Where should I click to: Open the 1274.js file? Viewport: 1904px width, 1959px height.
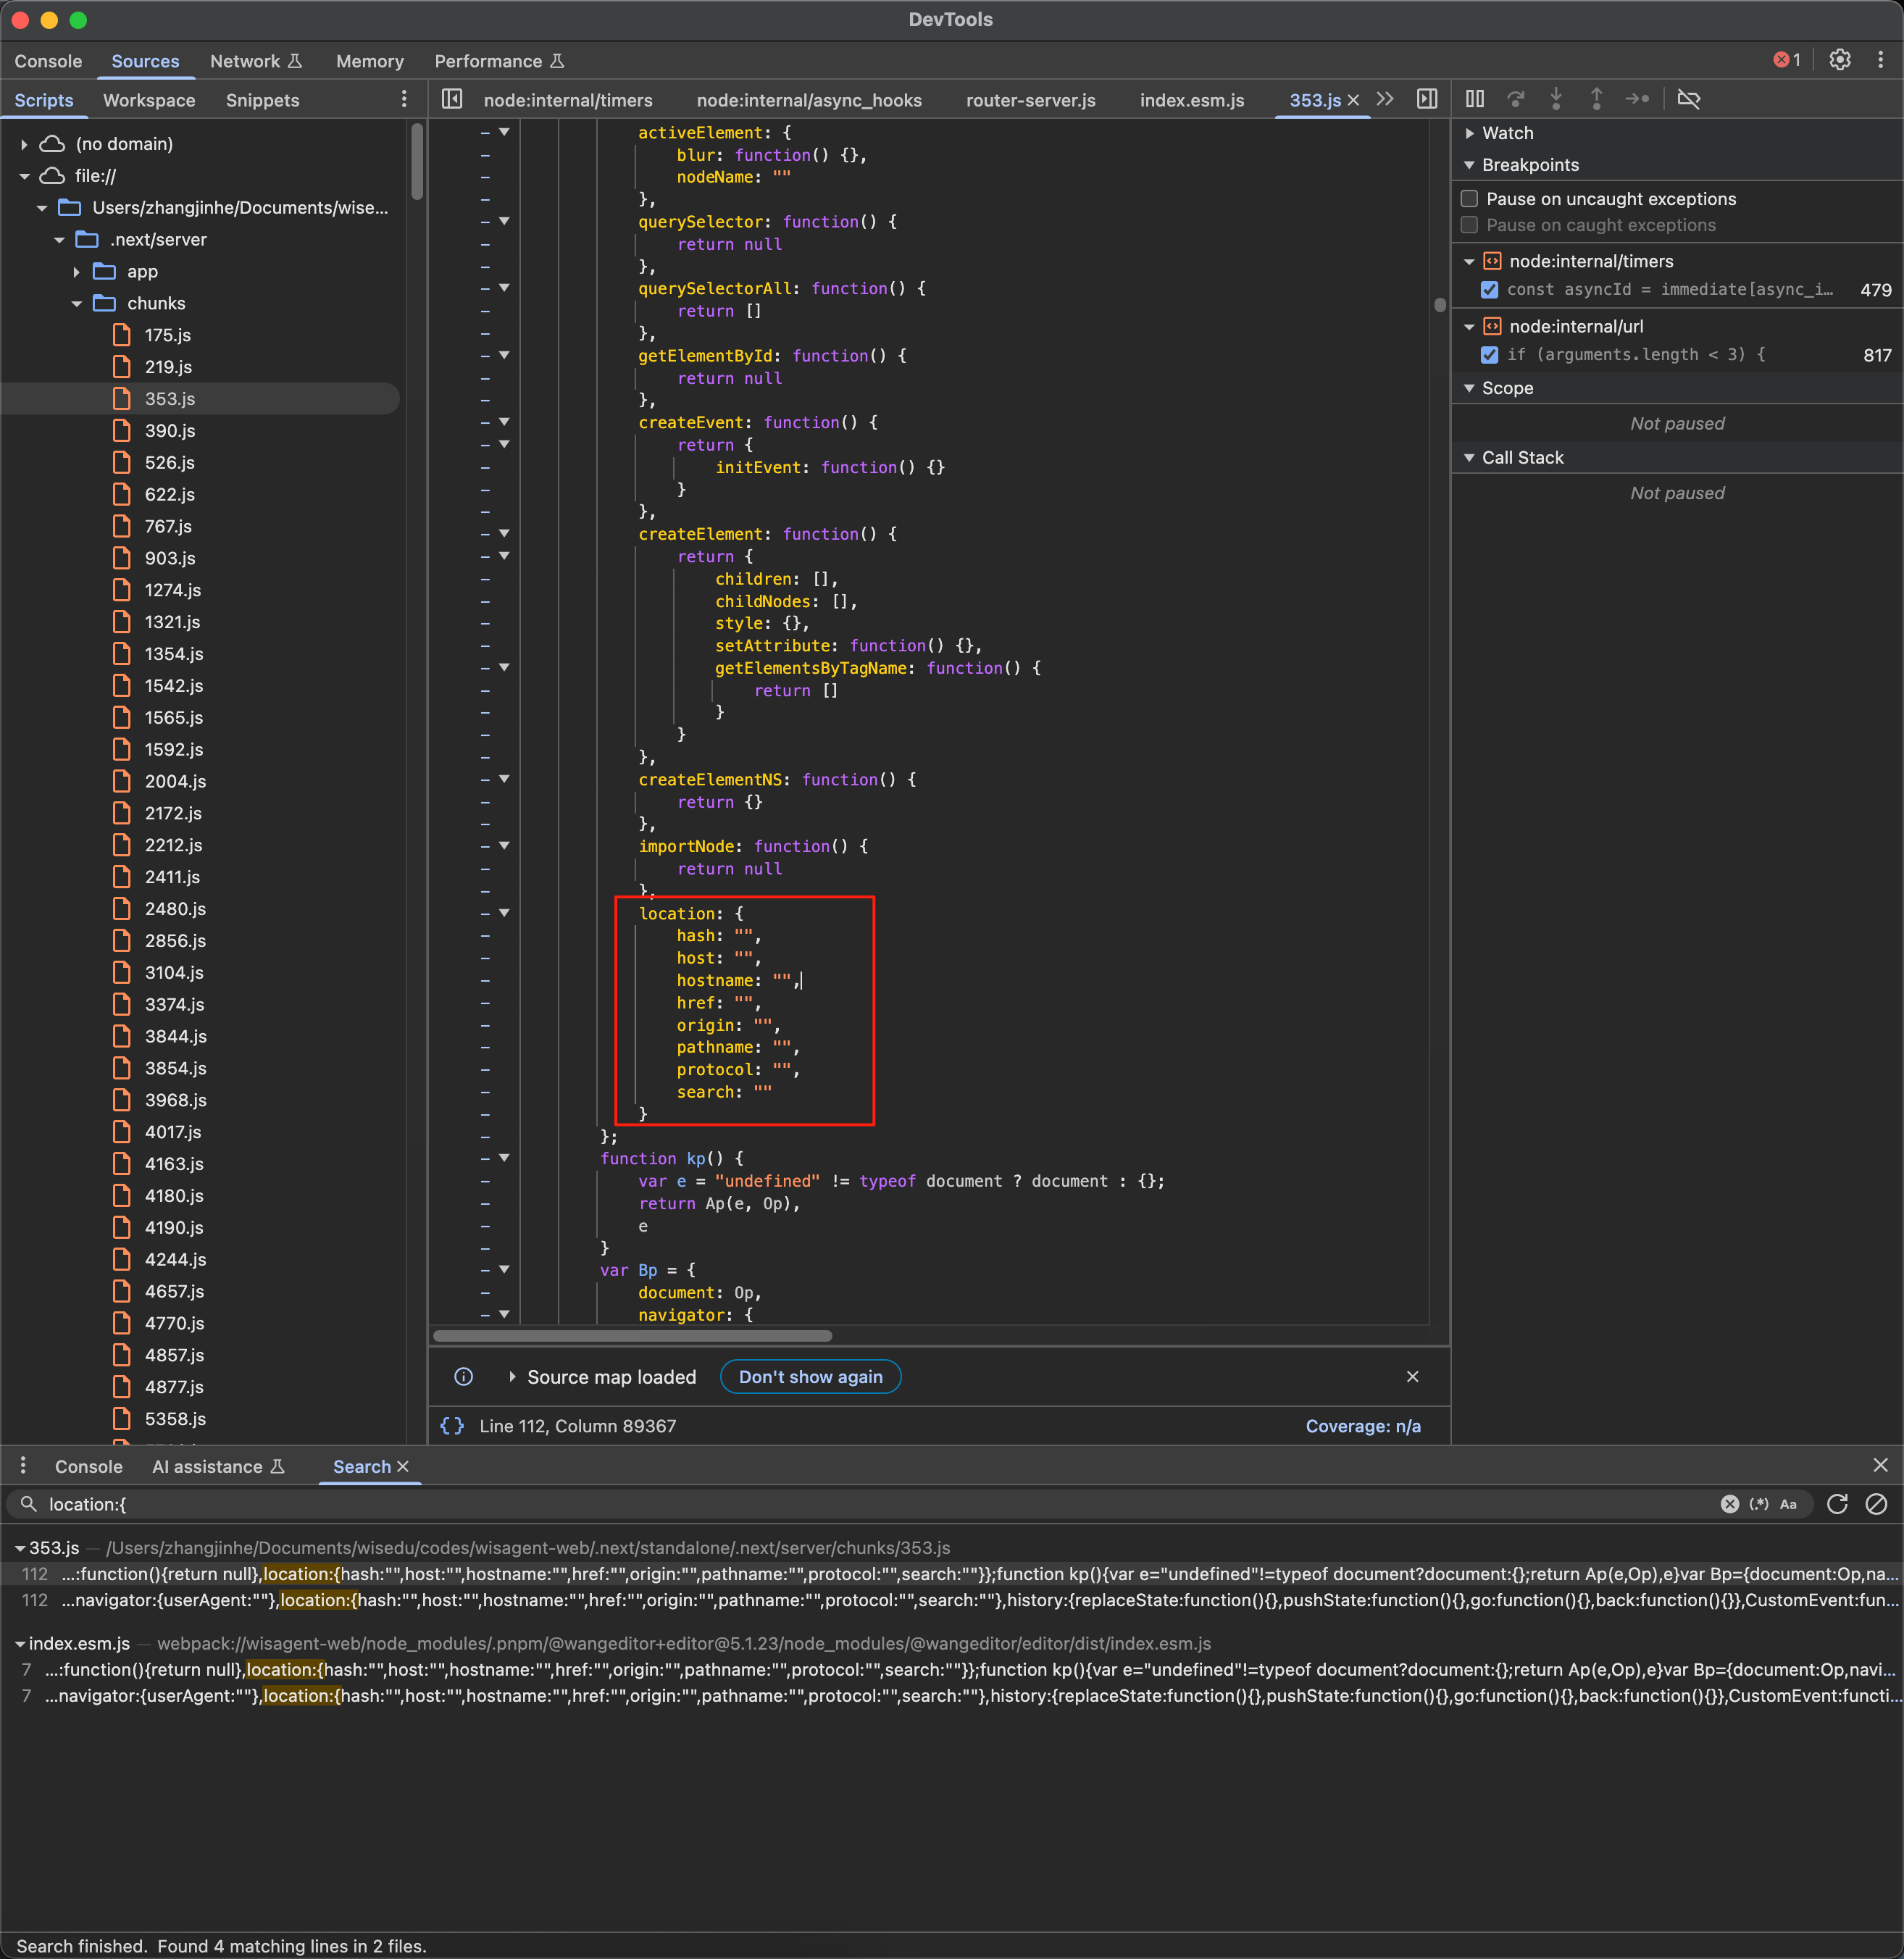tap(172, 590)
